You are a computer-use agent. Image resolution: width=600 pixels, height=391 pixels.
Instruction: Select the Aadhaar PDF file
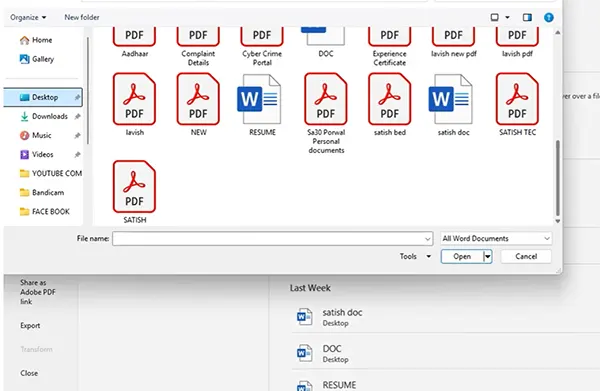pos(134,42)
